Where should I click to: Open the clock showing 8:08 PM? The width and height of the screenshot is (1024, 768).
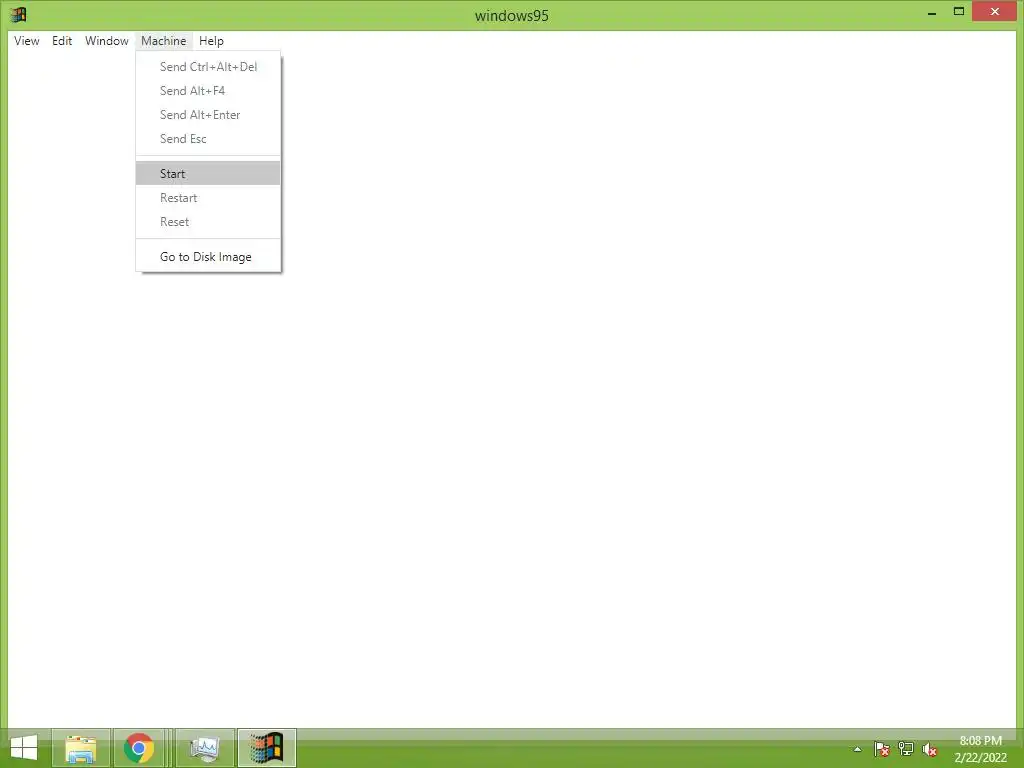click(980, 749)
